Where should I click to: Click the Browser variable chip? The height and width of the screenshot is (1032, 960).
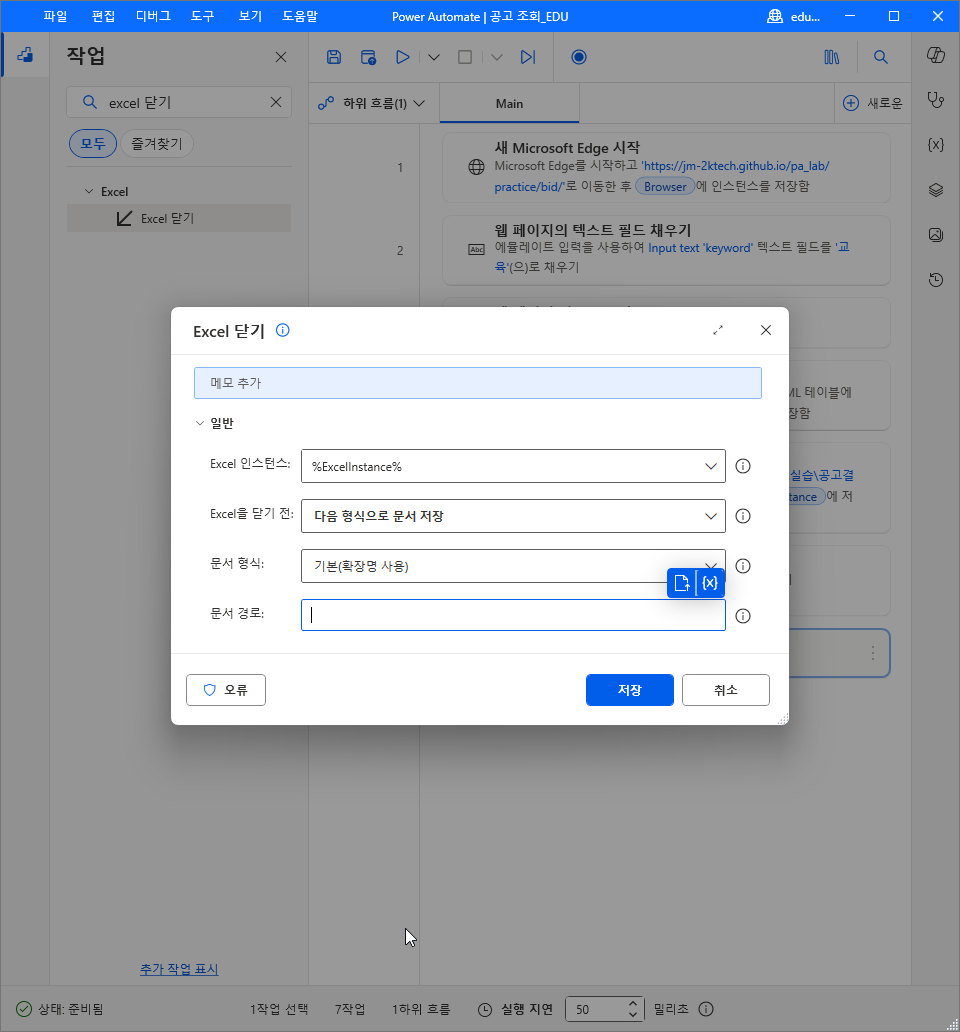665,186
